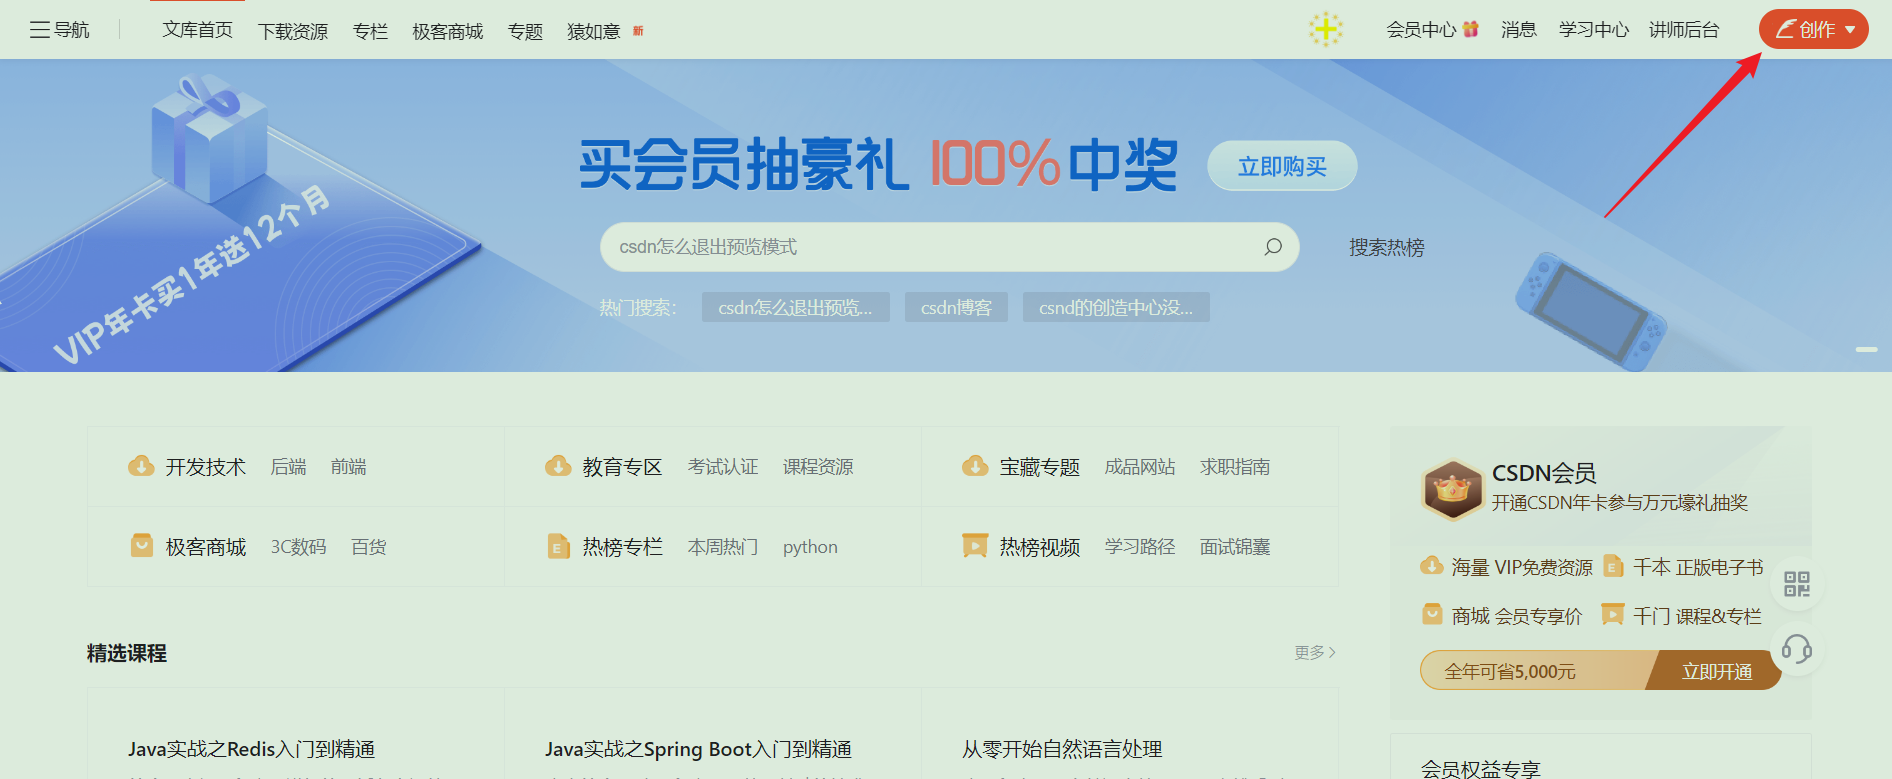This screenshot has width=1892, height=779.
Task: Click hot search tag csnd的创造中心没...
Action: [x=1116, y=307]
